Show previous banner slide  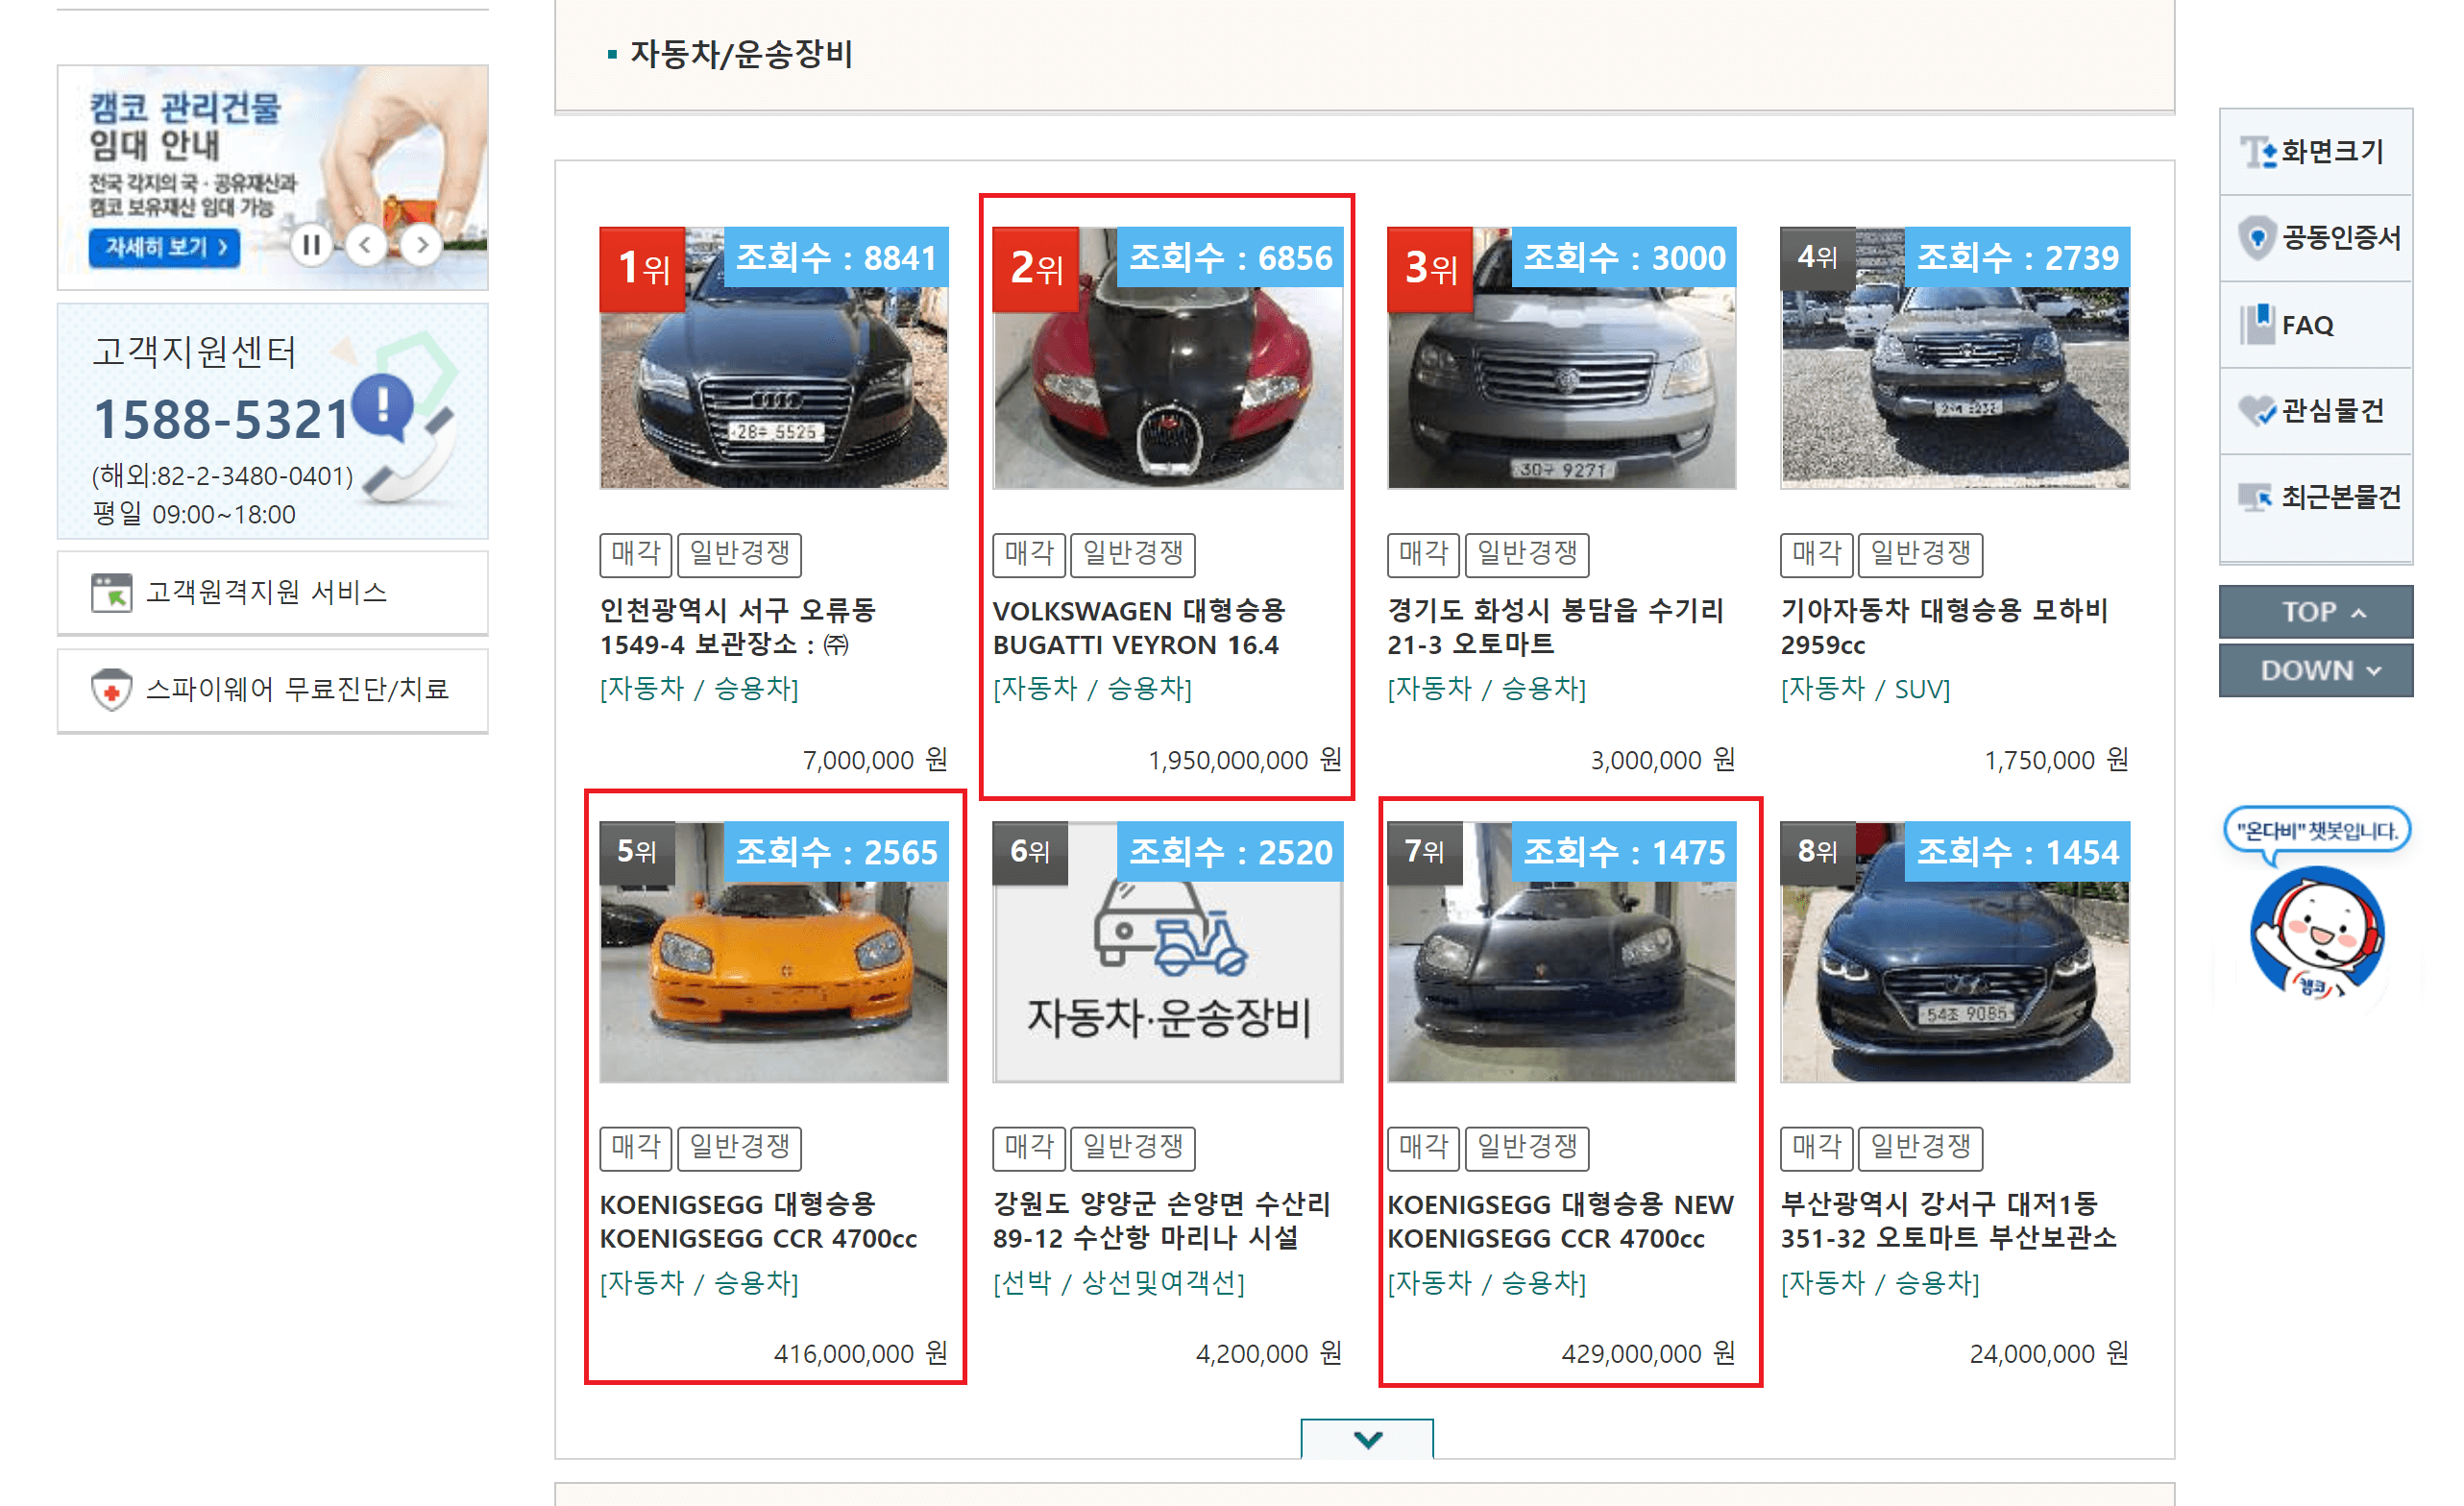point(366,244)
